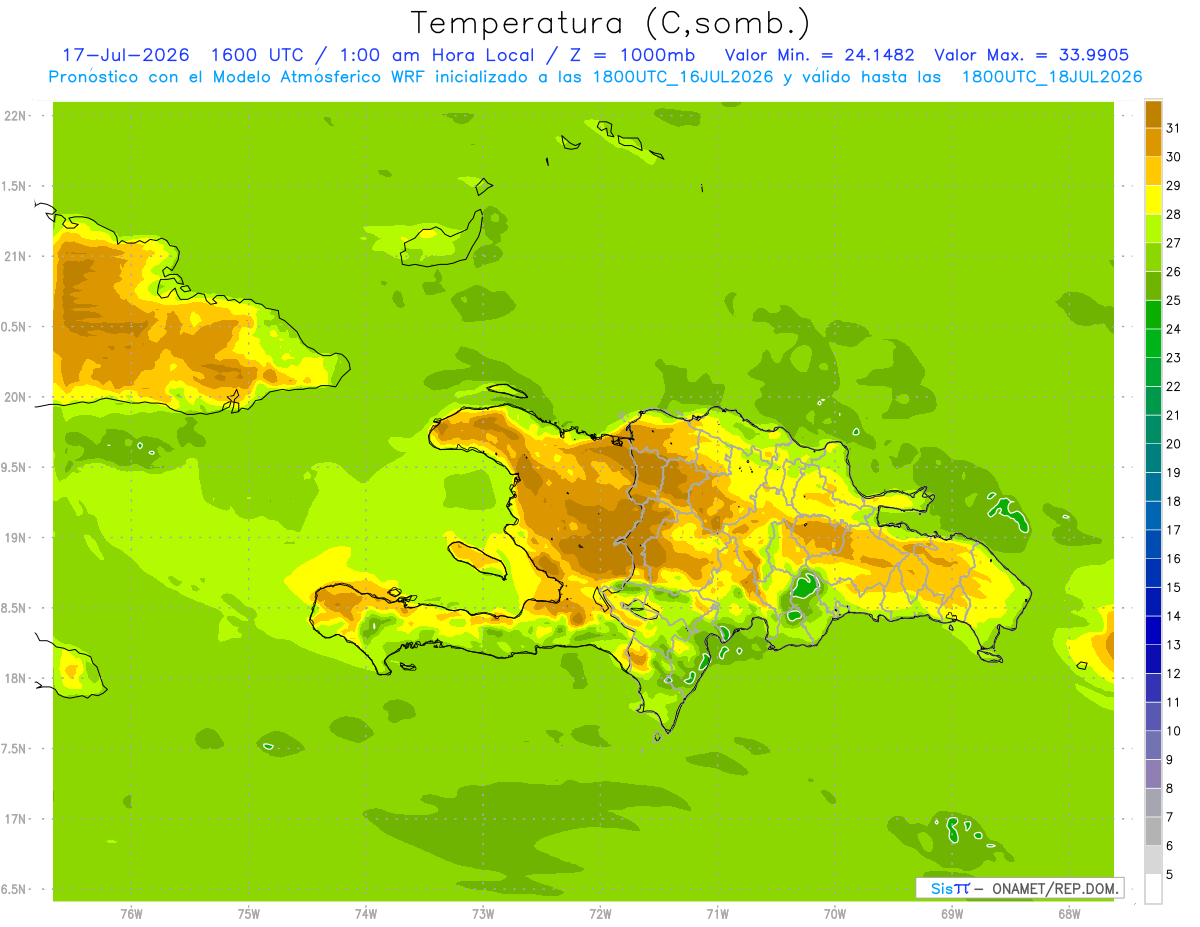Click longitude axis label '68W'
Screen dimensions: 1200x927
tap(1069, 913)
